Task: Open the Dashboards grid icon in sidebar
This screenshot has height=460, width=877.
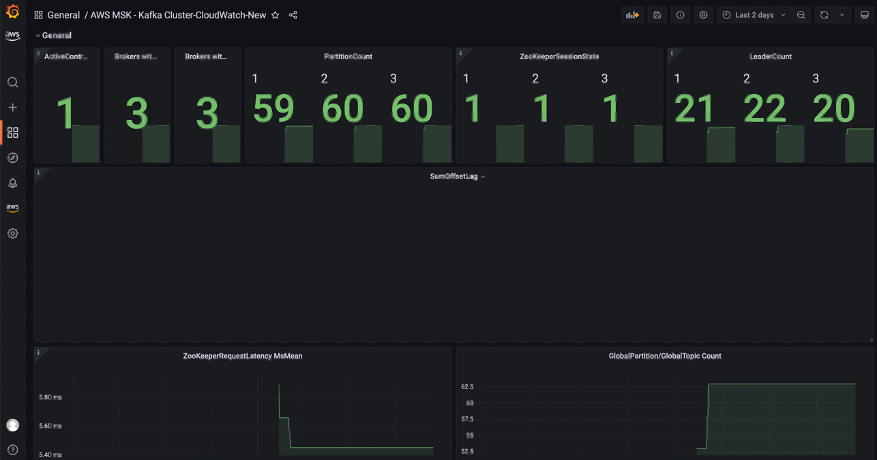Action: click(13, 132)
